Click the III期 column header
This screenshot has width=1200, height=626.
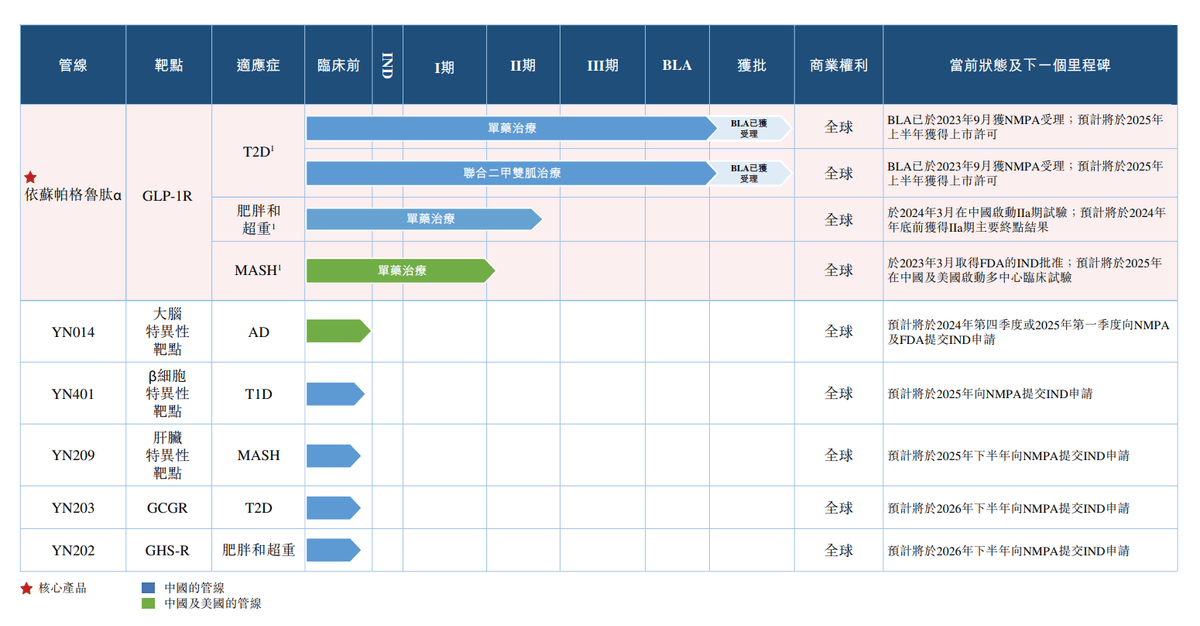click(602, 65)
